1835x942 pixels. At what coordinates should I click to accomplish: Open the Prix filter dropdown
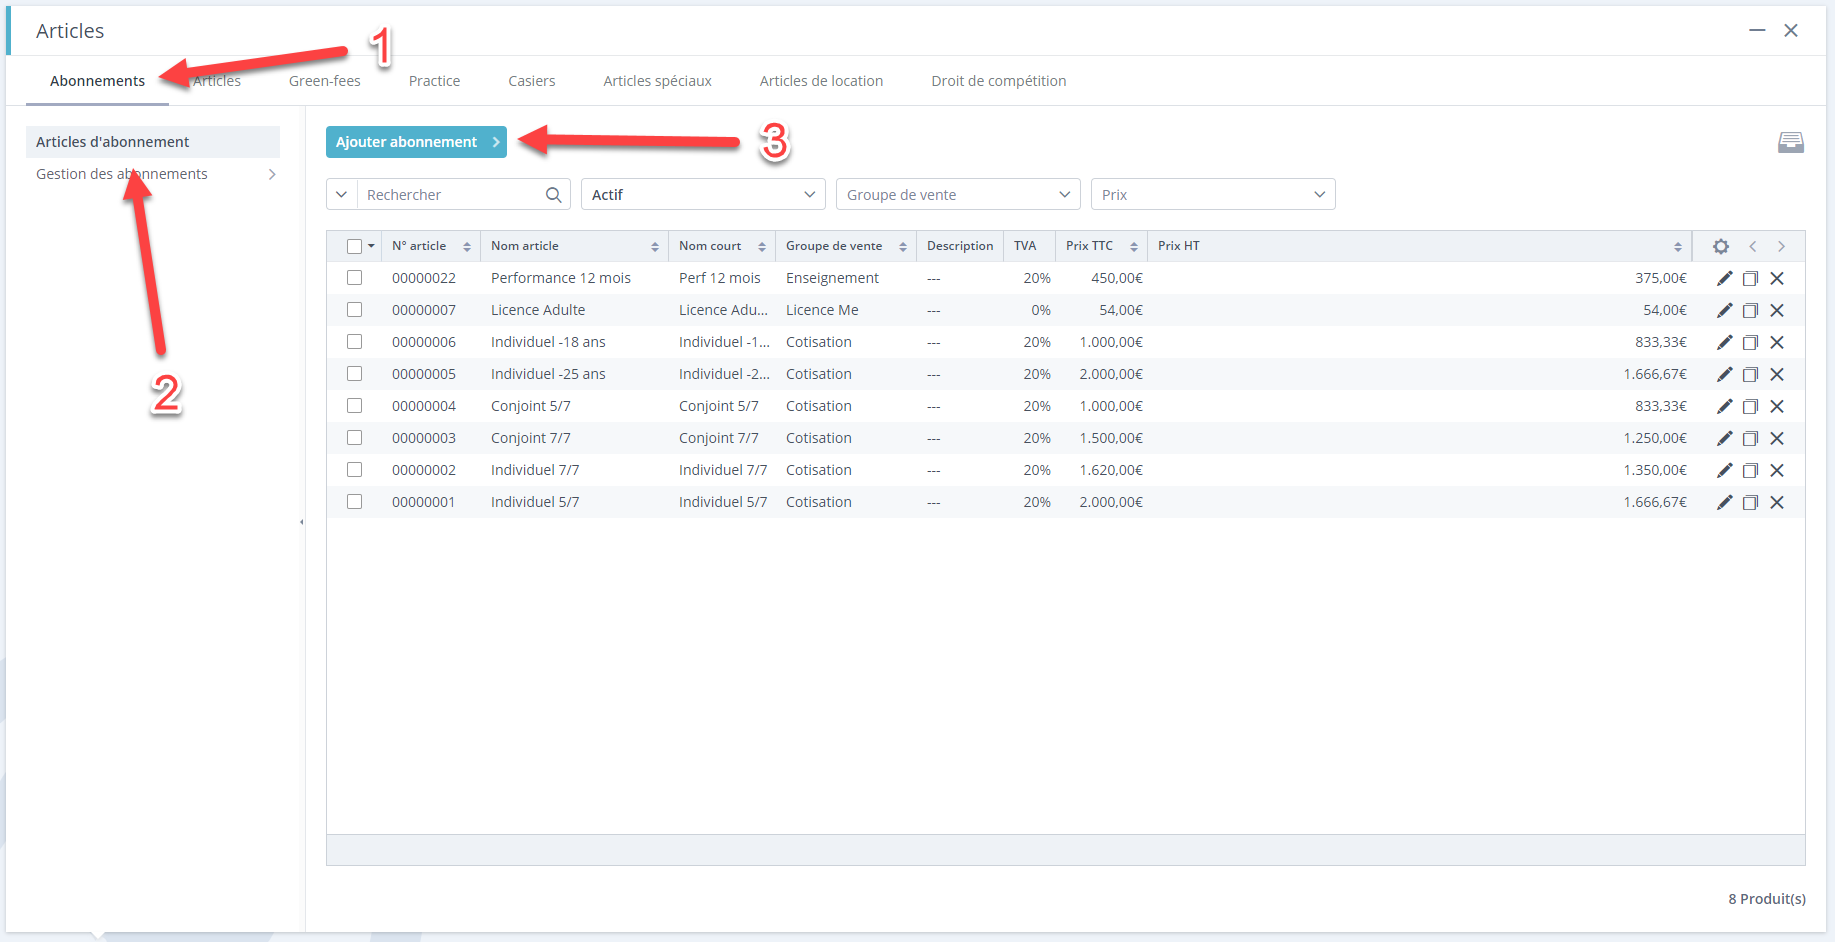1213,194
